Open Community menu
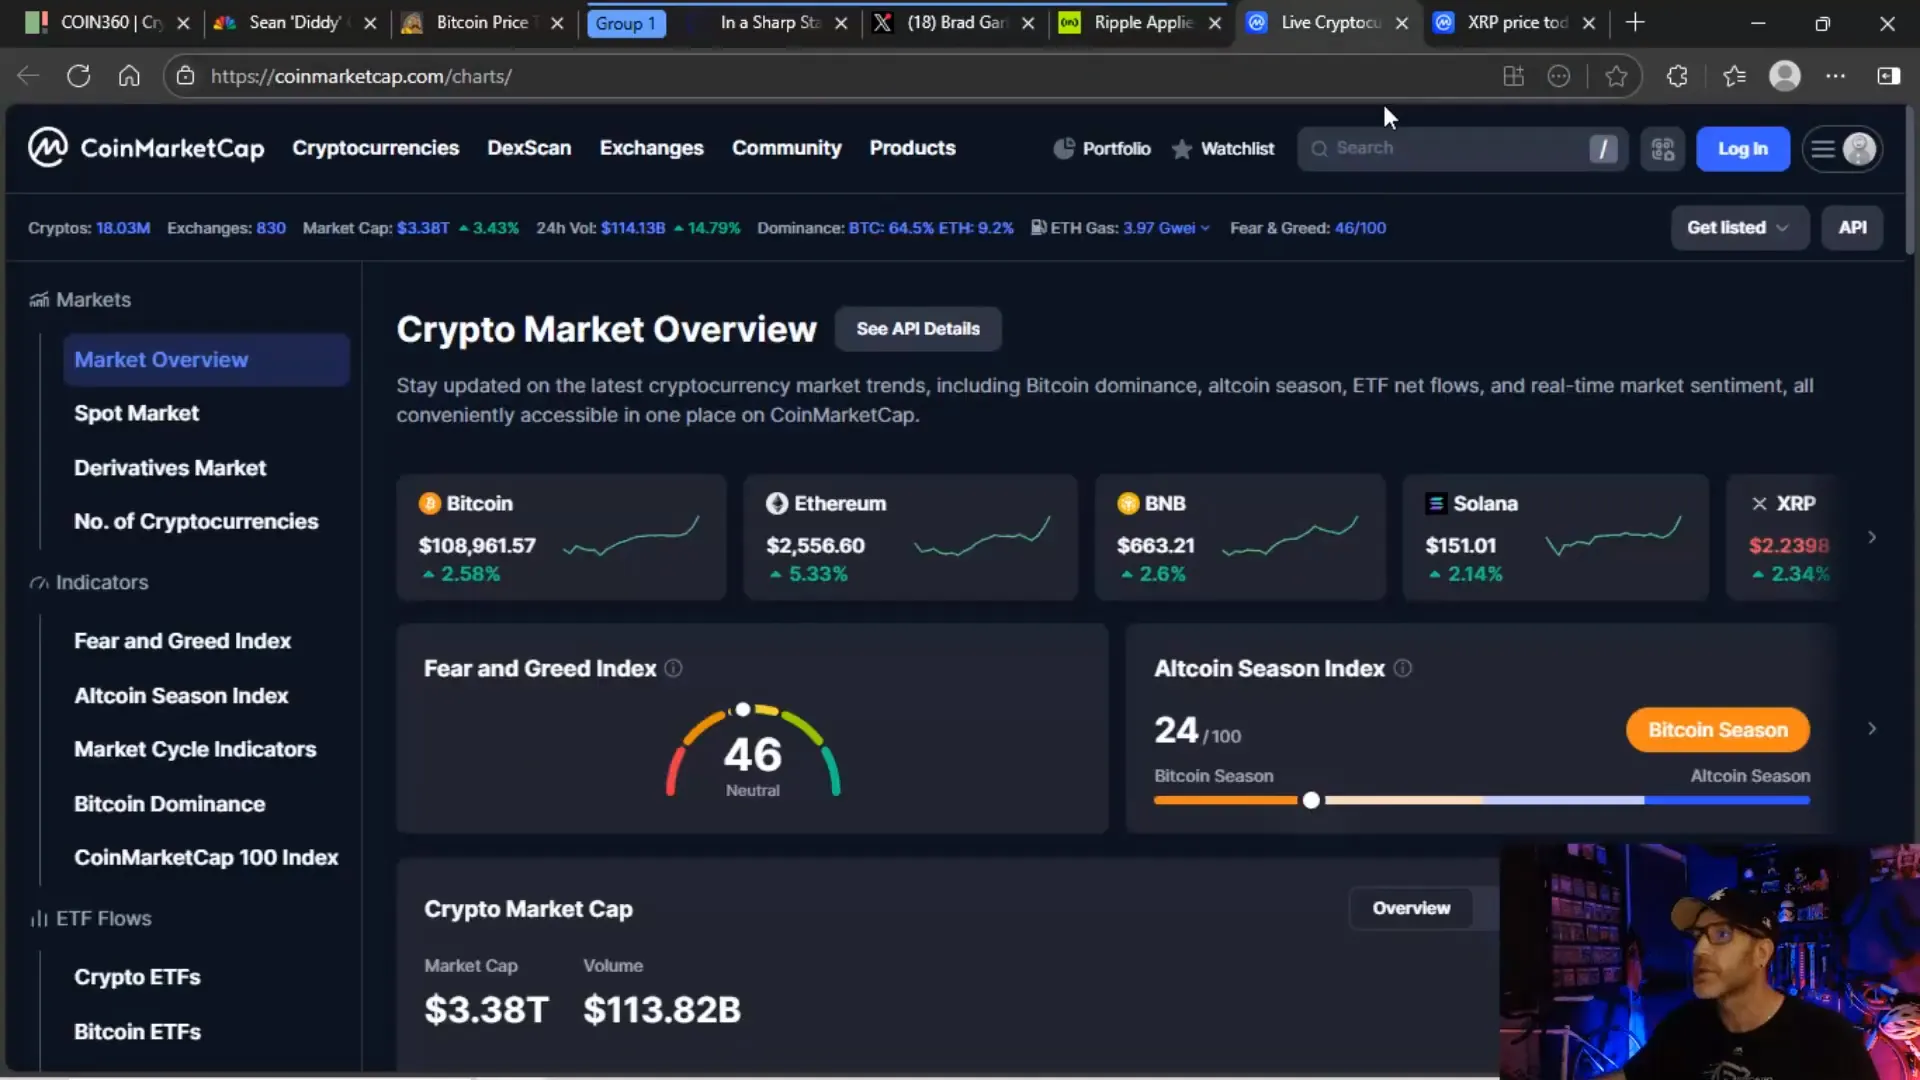 pos(786,148)
